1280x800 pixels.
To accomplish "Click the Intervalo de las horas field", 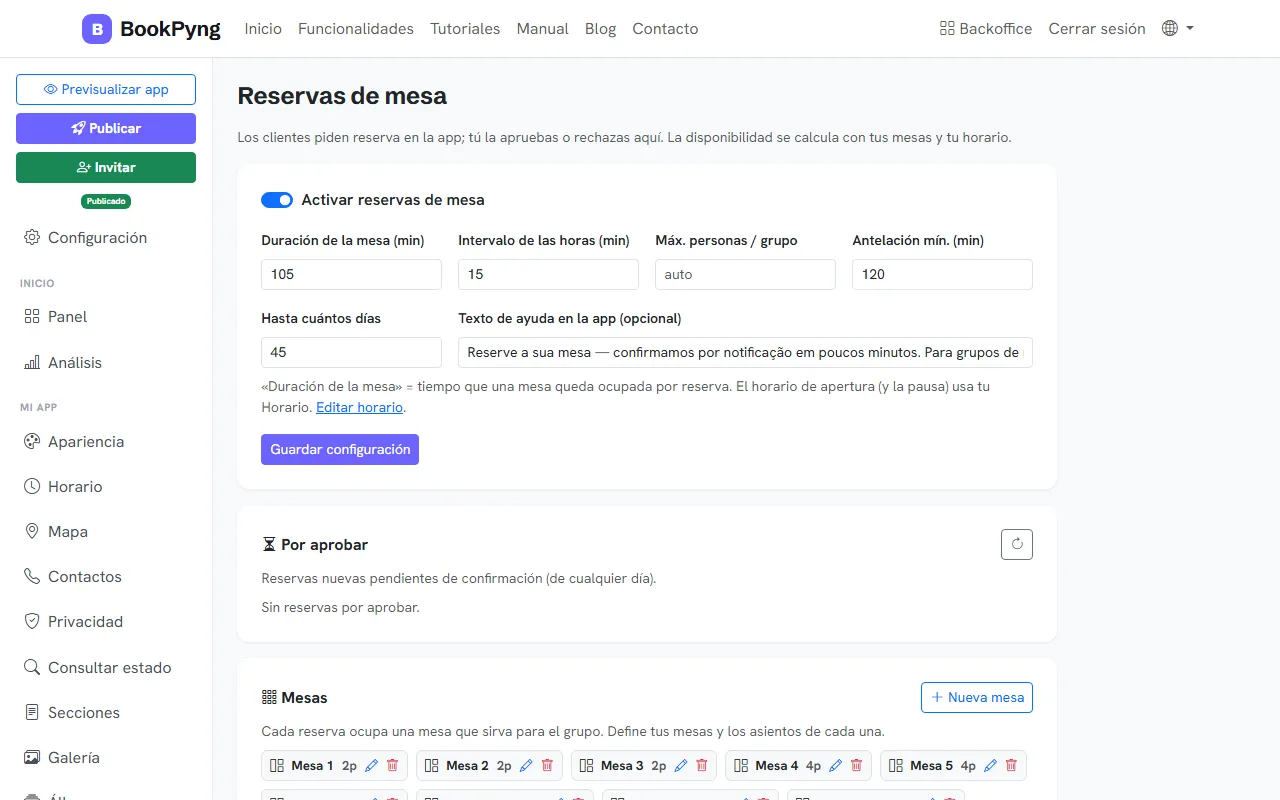I will click(x=548, y=274).
